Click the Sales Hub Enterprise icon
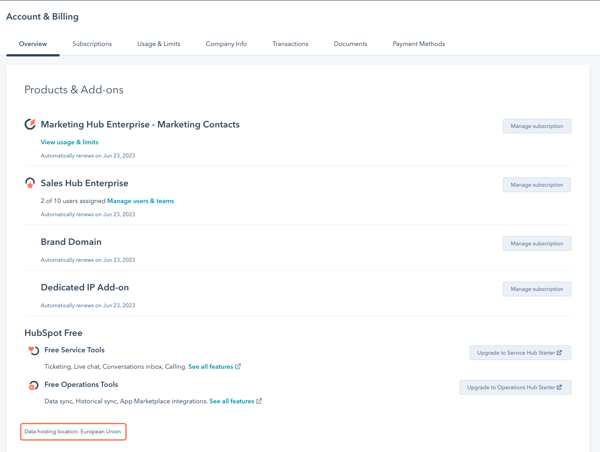This screenshot has height=452, width=600. coord(30,183)
